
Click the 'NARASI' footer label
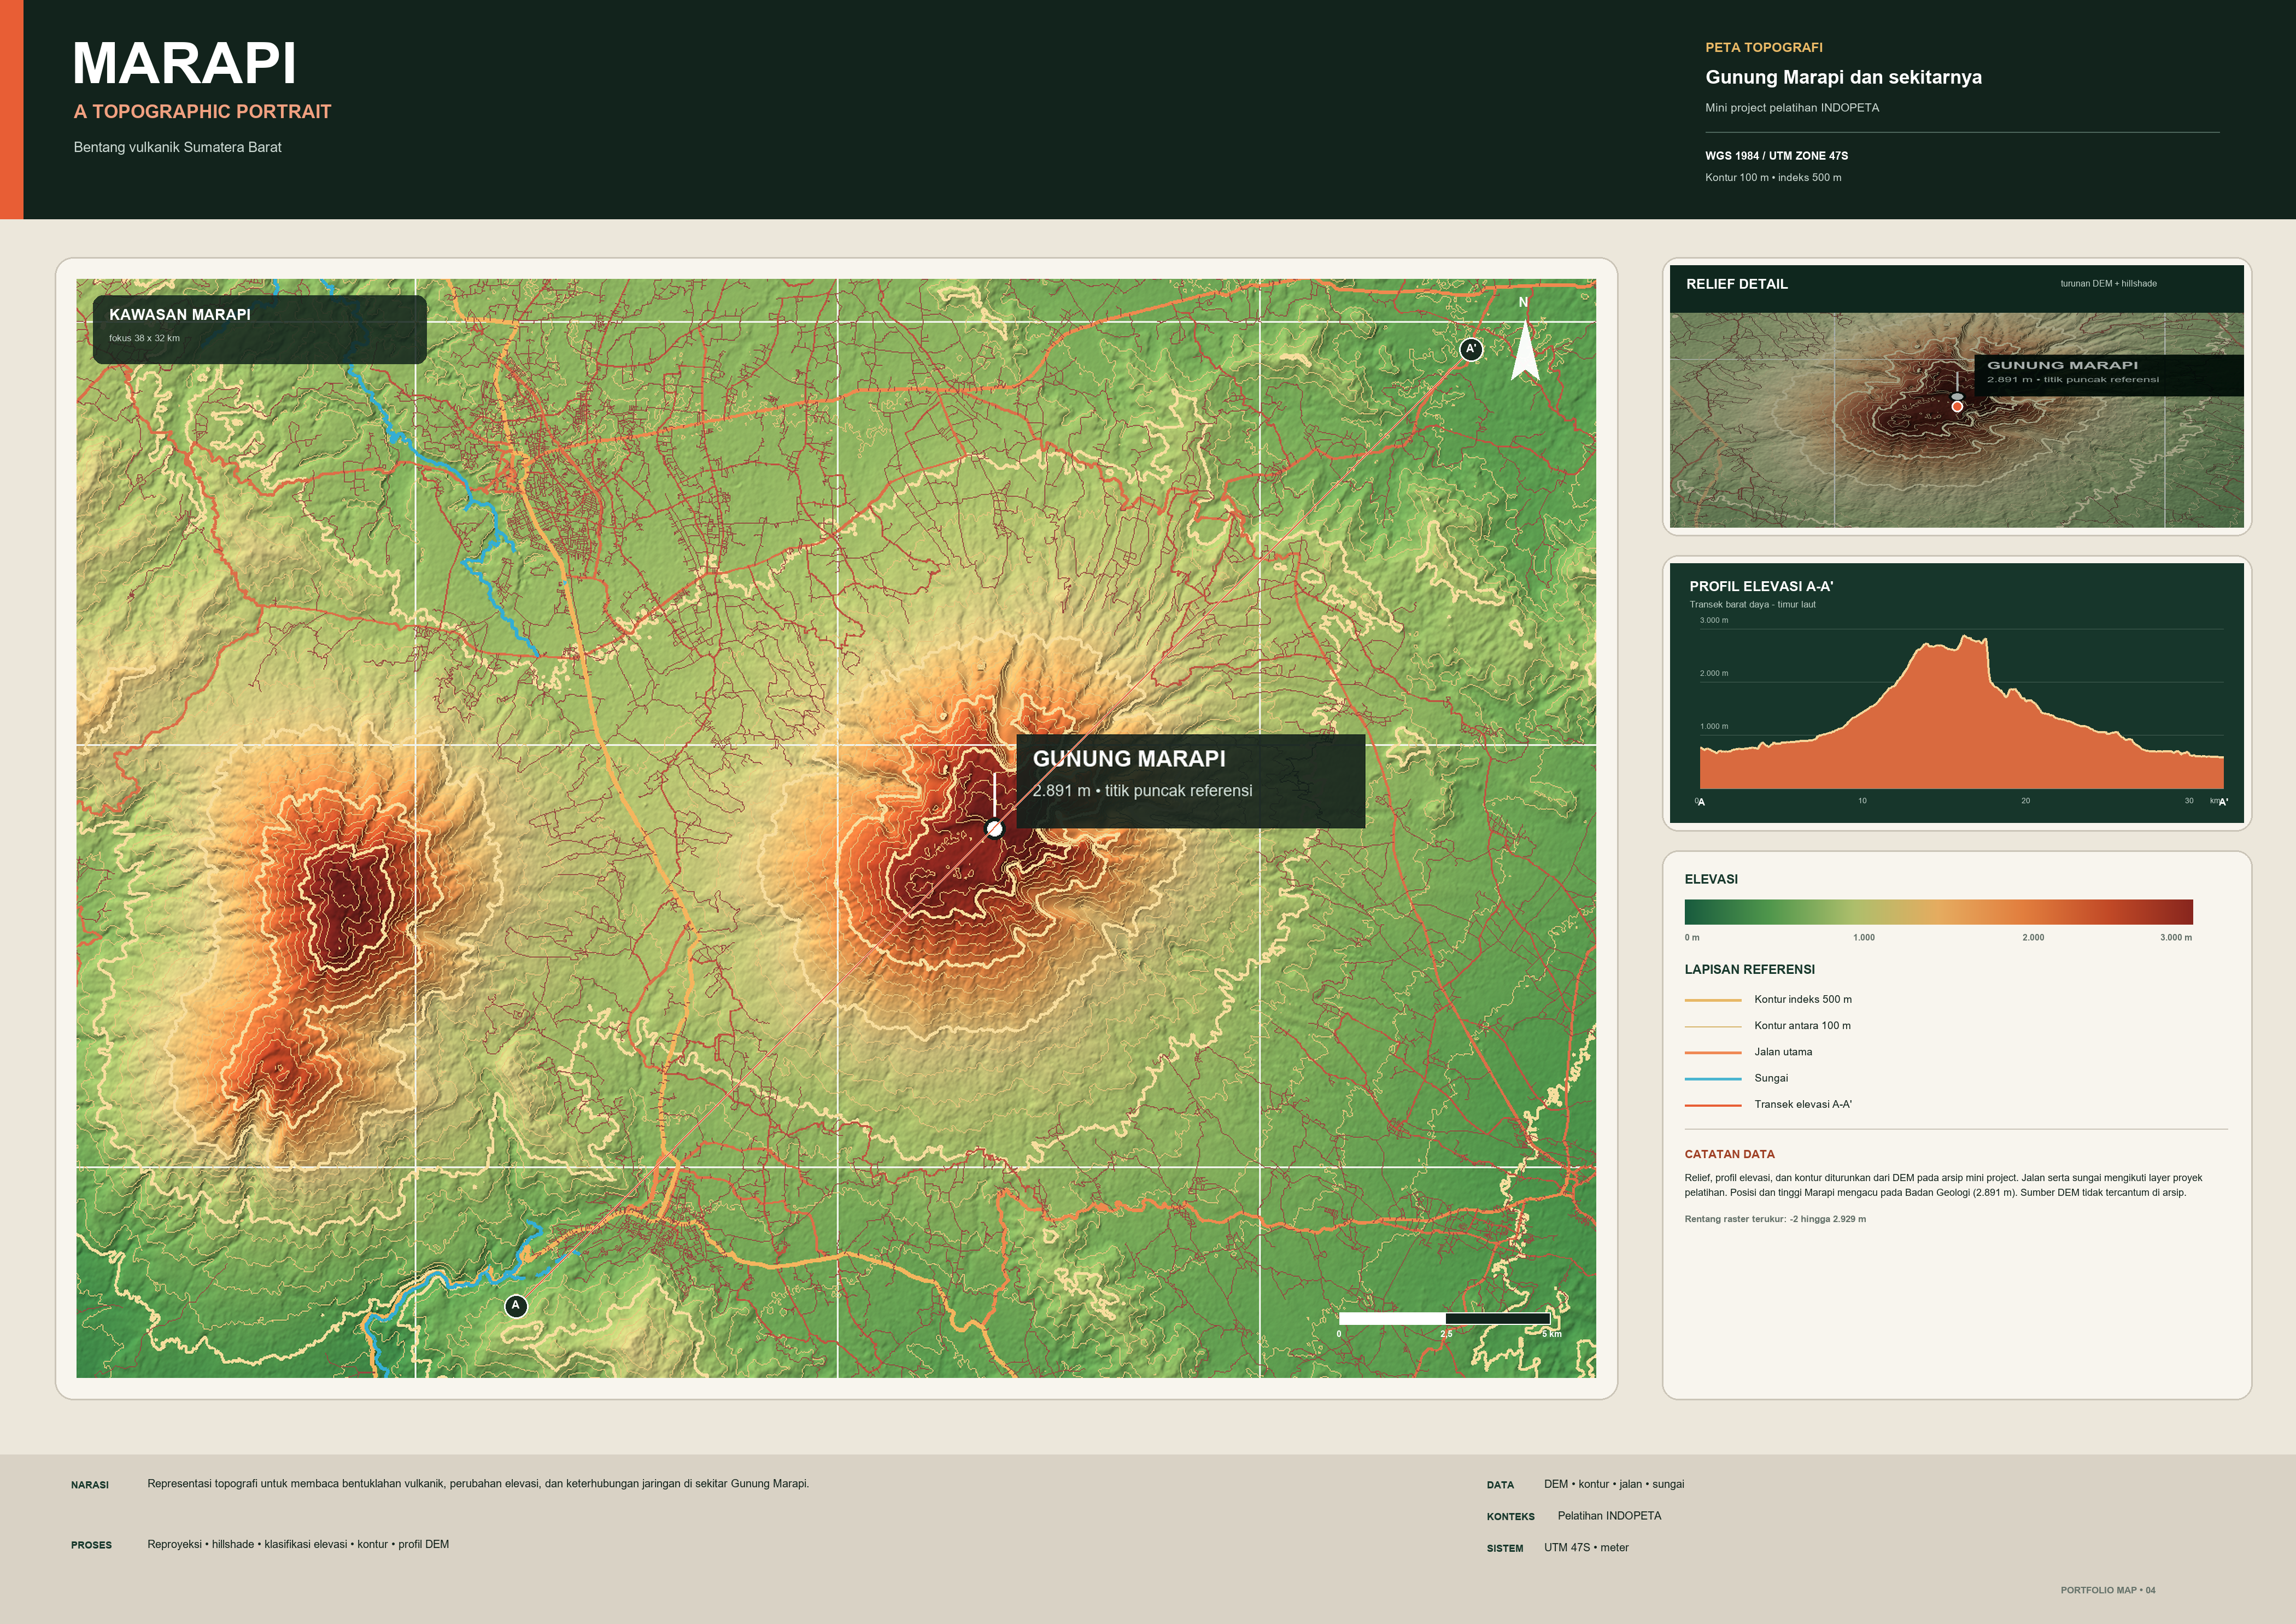coord(90,1485)
